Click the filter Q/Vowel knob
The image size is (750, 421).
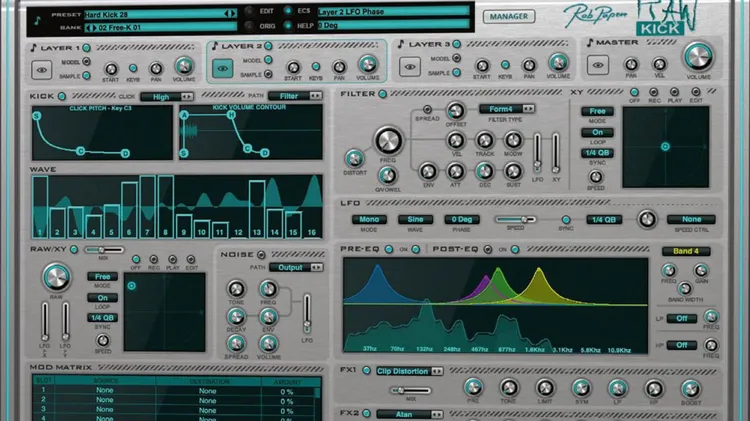(x=387, y=176)
